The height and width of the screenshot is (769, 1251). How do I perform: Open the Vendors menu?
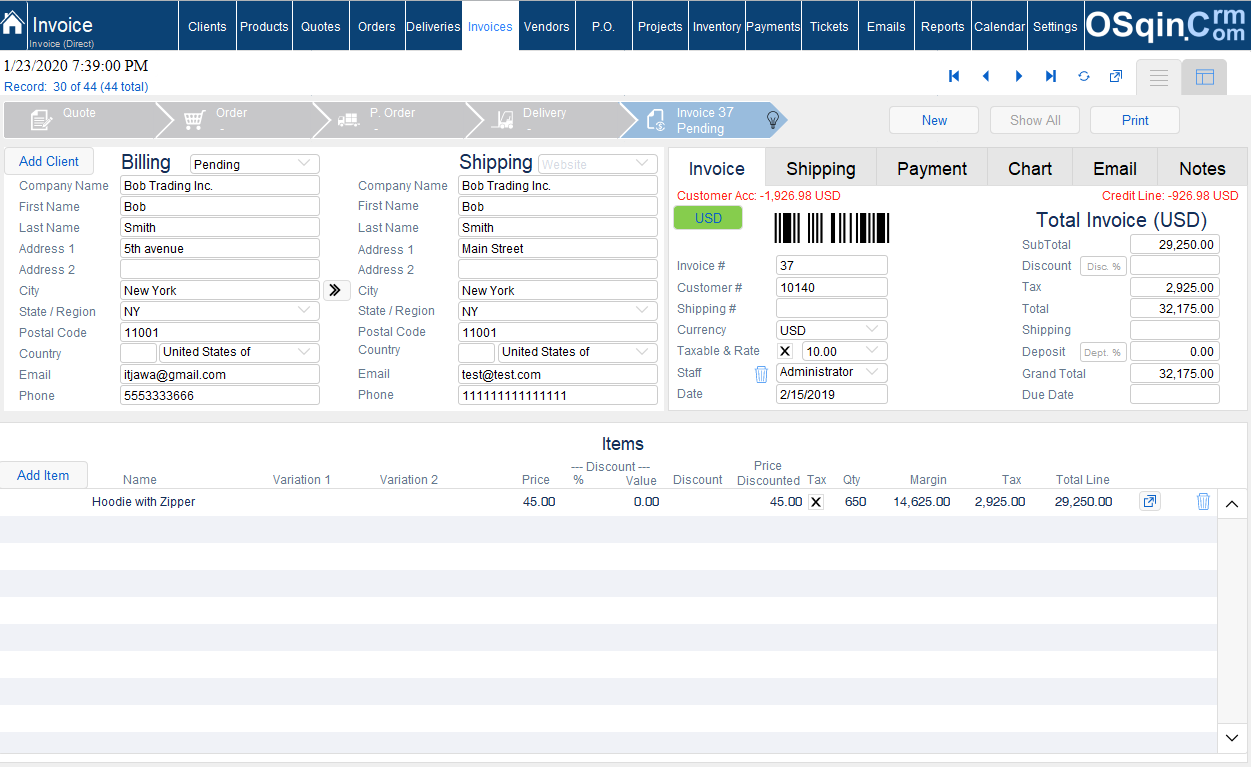[547, 26]
